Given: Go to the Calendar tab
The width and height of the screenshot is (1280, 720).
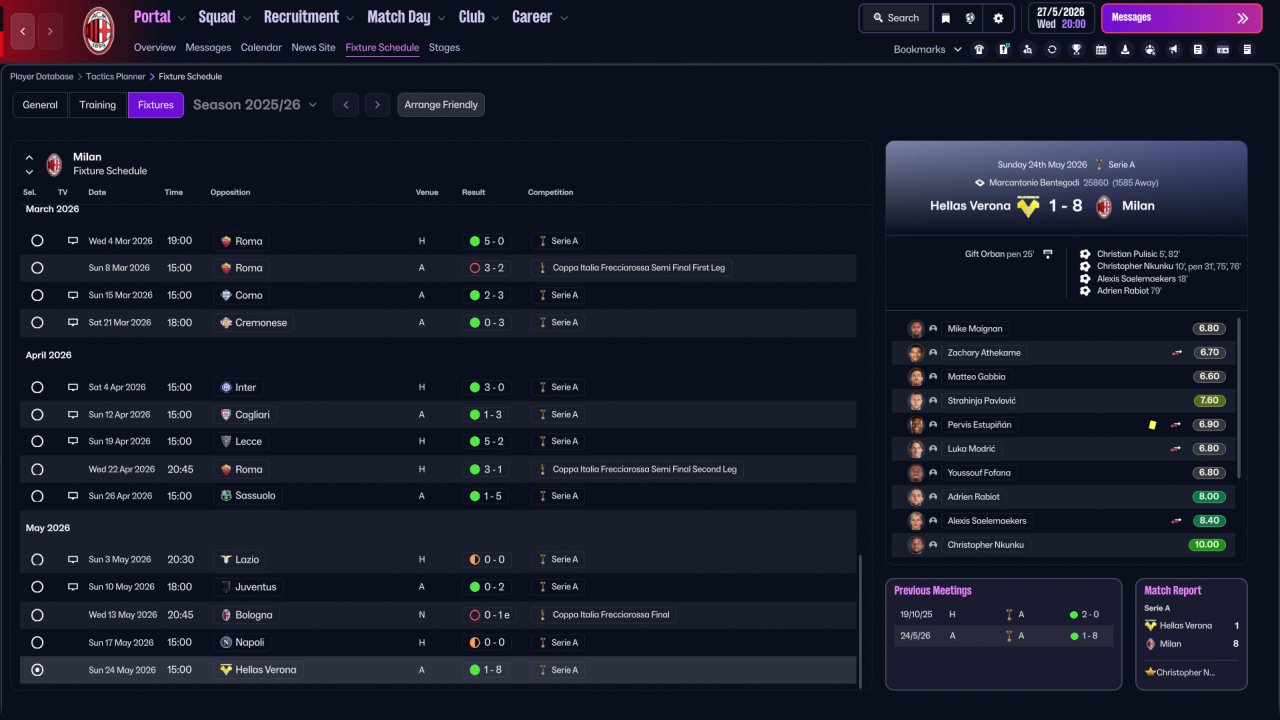Looking at the screenshot, I should [x=261, y=48].
